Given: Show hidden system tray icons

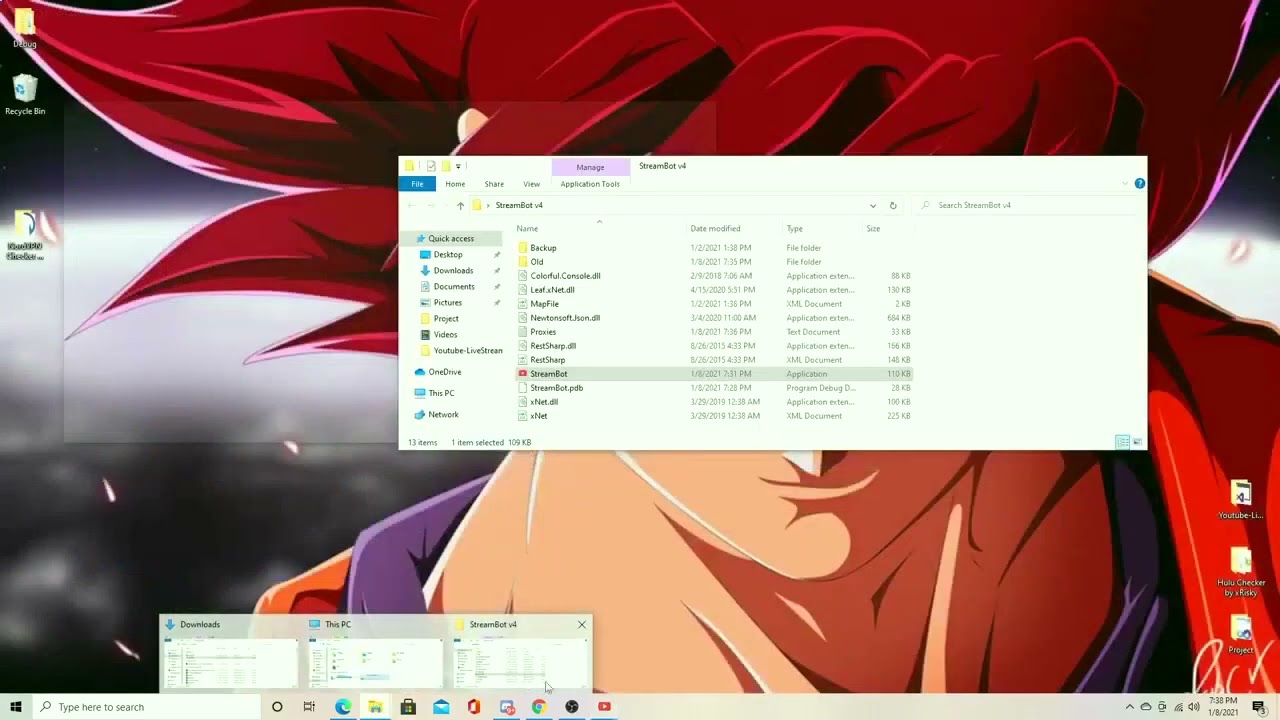Looking at the screenshot, I should pyautogui.click(x=1130, y=707).
